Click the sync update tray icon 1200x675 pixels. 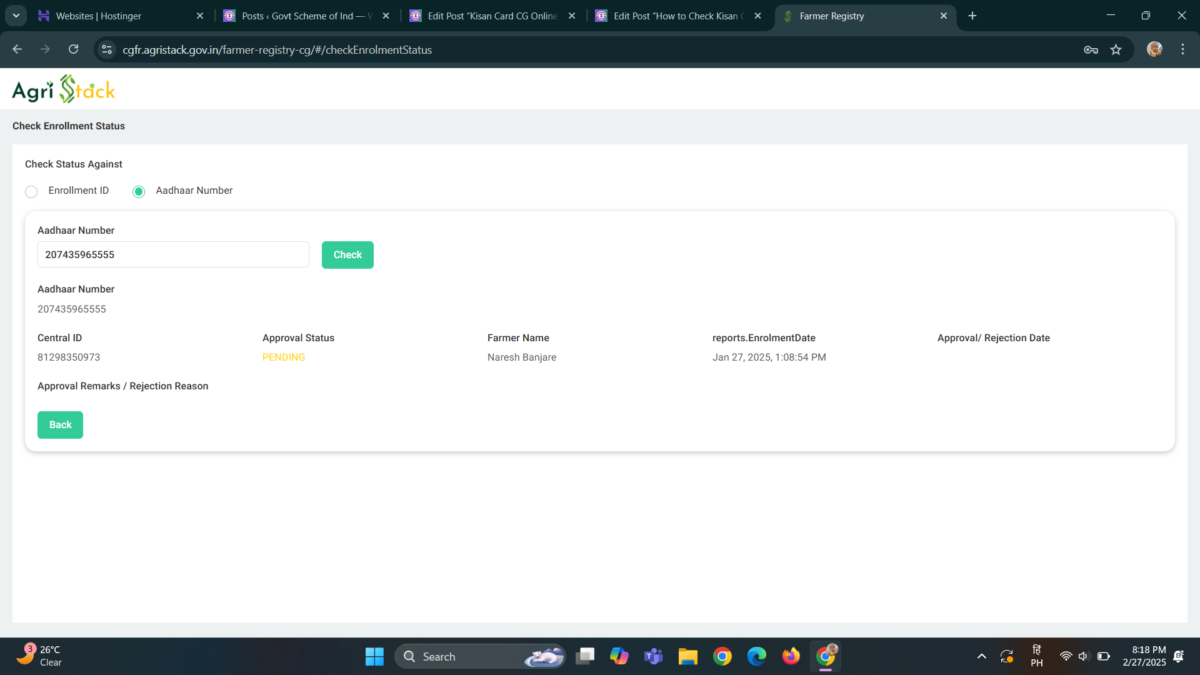tap(1007, 656)
